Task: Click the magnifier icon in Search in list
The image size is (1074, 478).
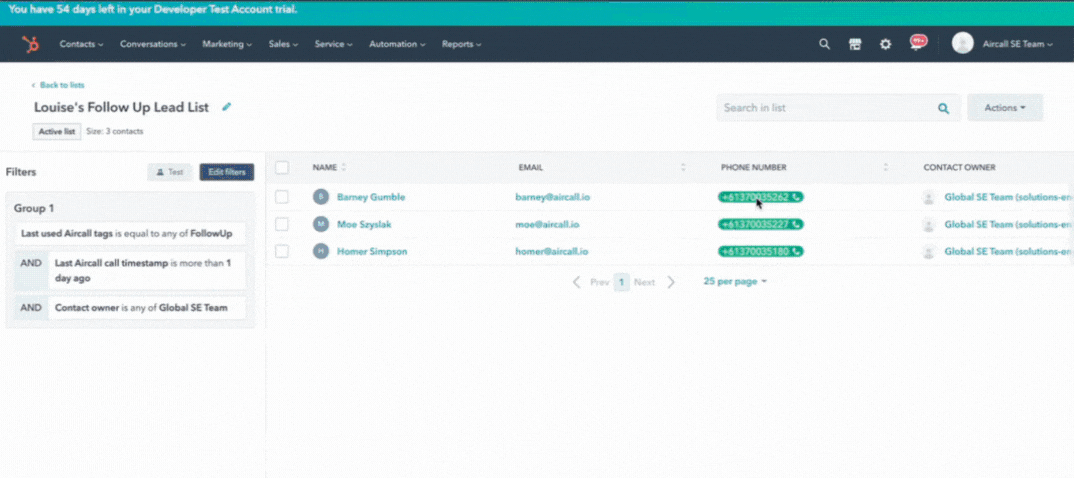Action: pos(943,108)
